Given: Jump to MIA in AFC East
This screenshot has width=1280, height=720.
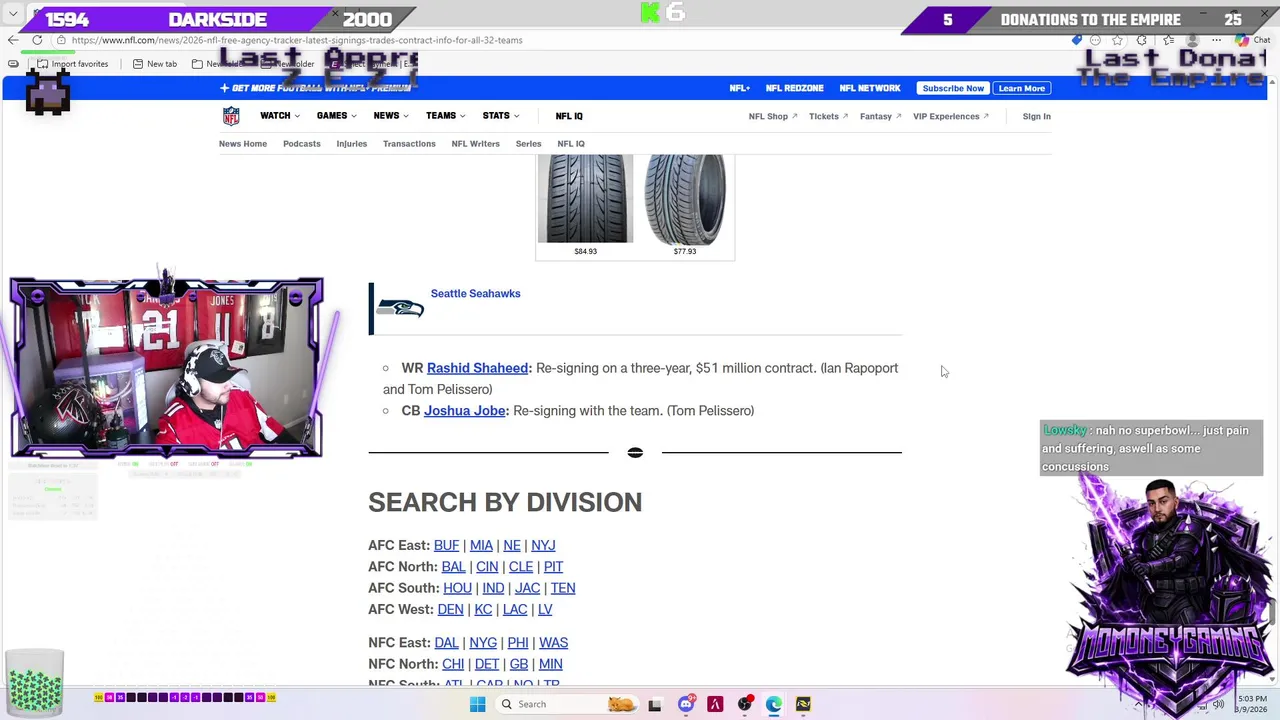Looking at the screenshot, I should [481, 545].
